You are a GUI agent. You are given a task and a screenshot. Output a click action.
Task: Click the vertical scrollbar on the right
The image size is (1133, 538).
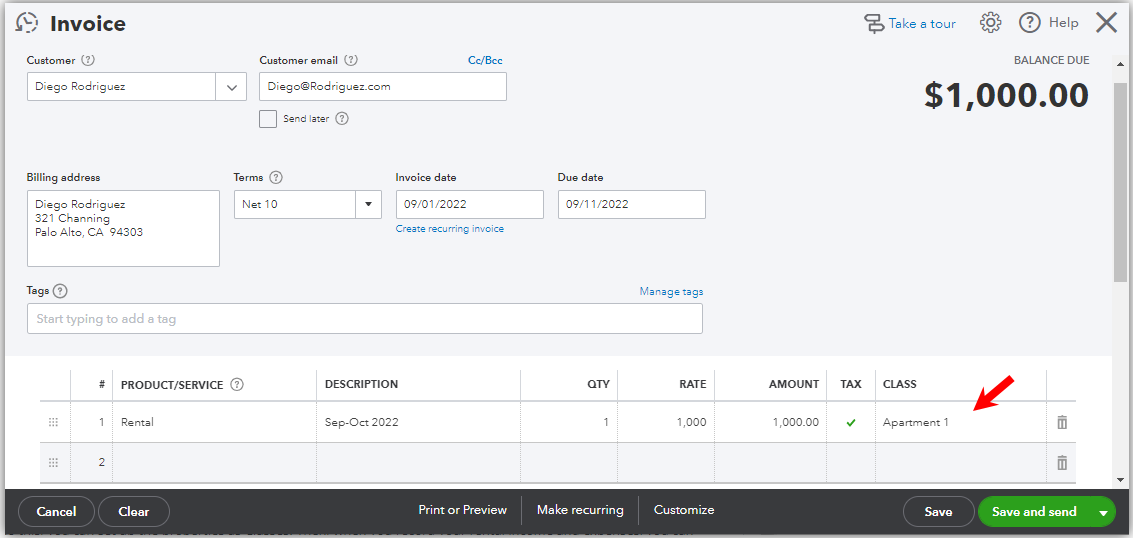click(1120, 180)
